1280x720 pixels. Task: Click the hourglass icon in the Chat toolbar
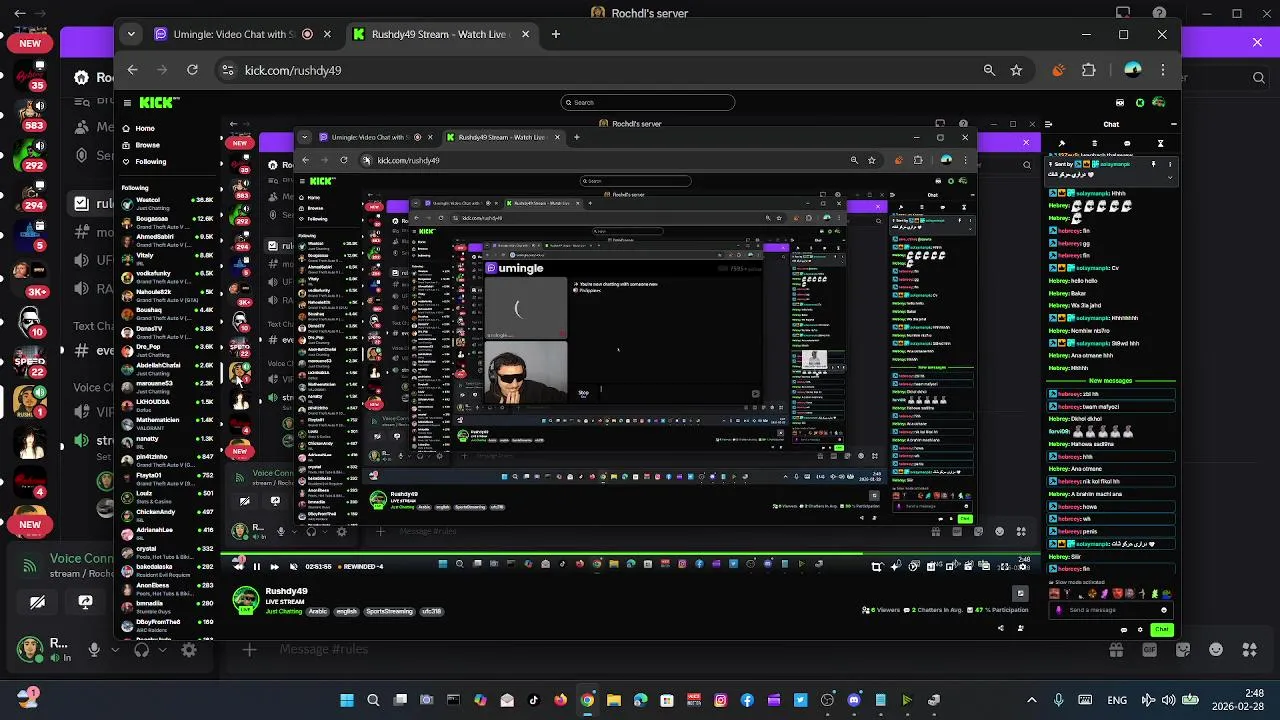(1161, 144)
